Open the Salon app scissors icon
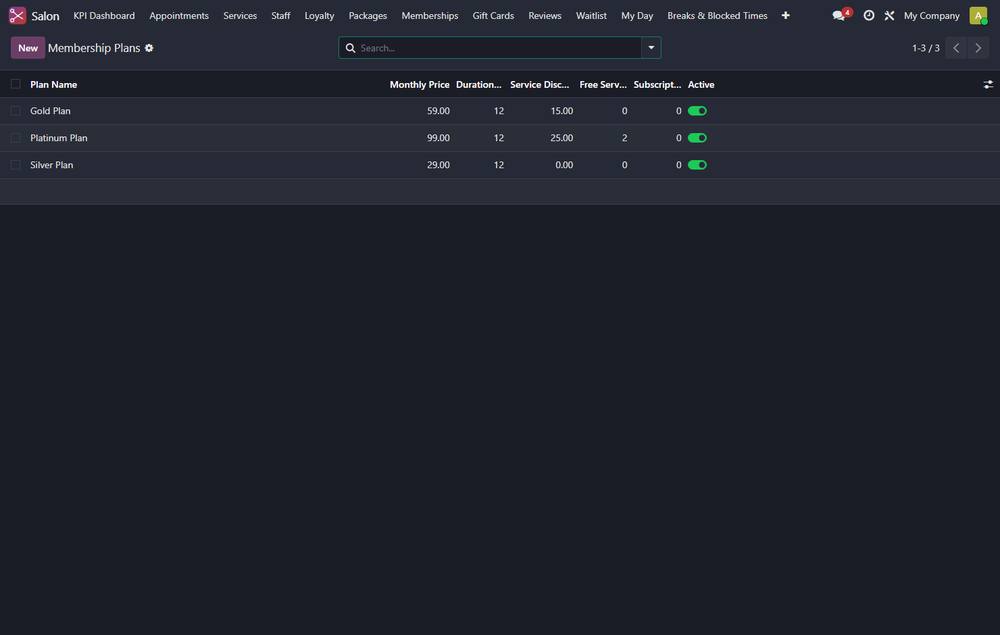Screen dimensions: 1000x635 point(17,15)
